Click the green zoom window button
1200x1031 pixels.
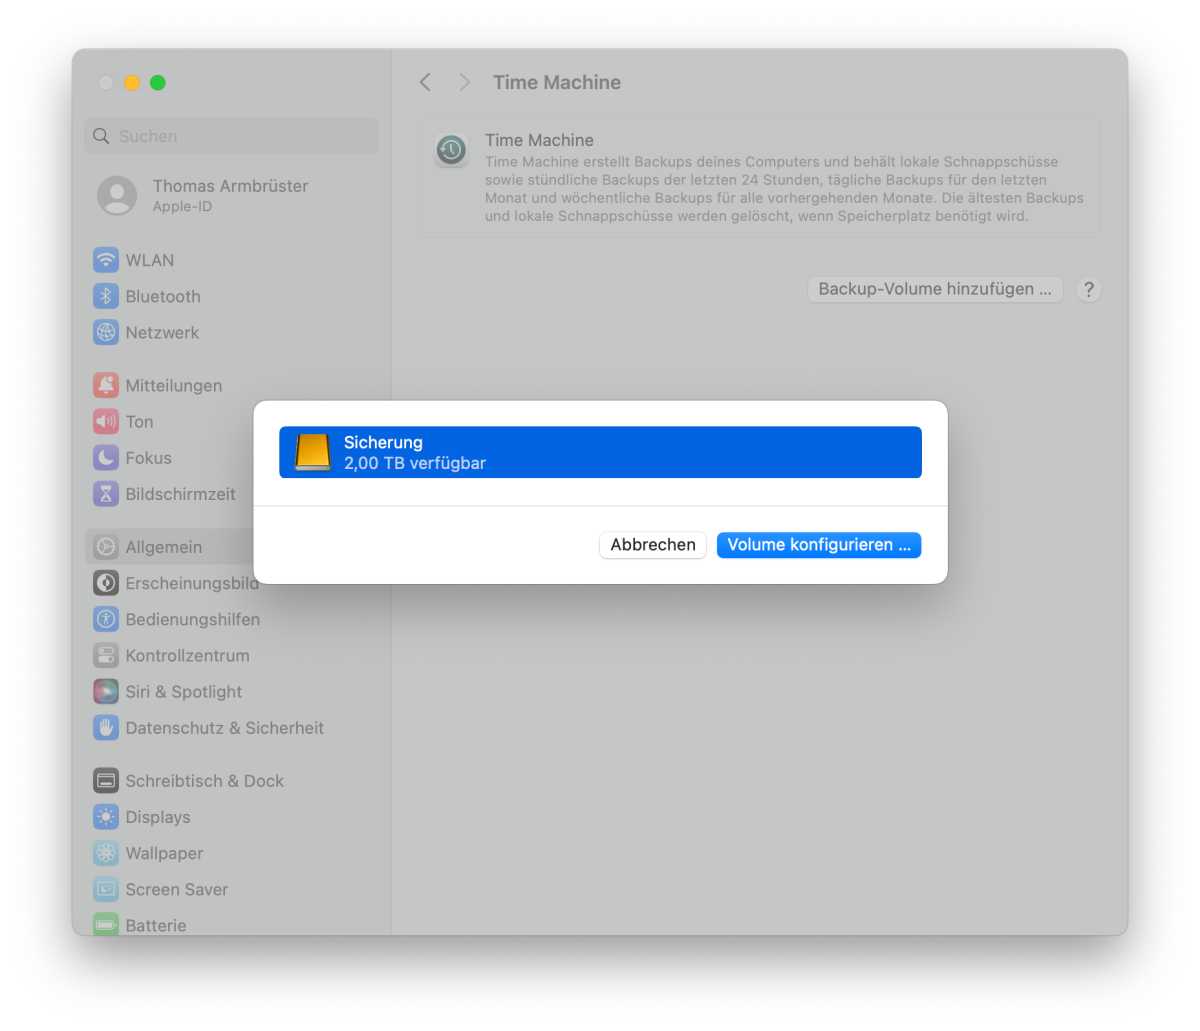[158, 82]
